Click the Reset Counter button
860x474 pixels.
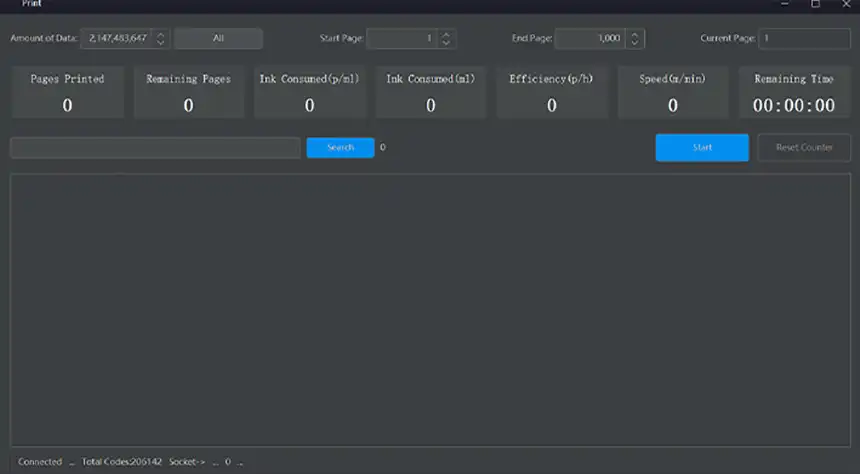point(804,148)
